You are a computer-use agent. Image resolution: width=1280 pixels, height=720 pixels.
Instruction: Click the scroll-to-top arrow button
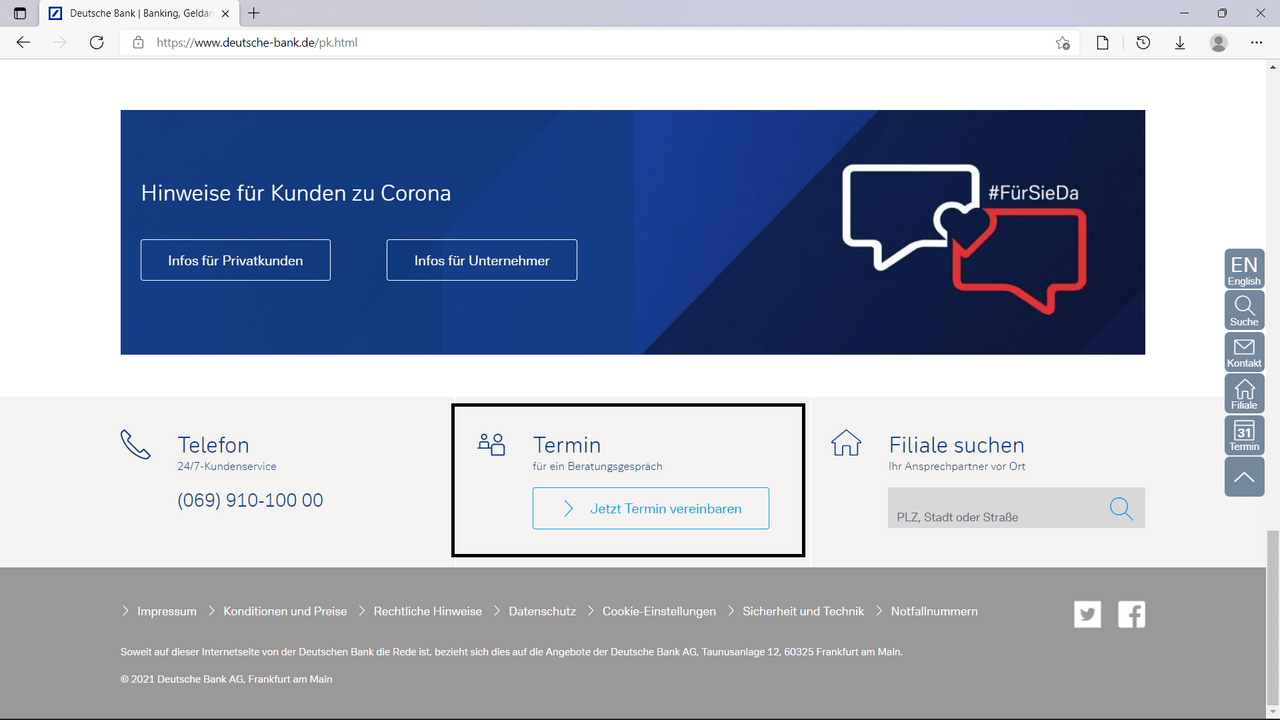(x=1244, y=477)
